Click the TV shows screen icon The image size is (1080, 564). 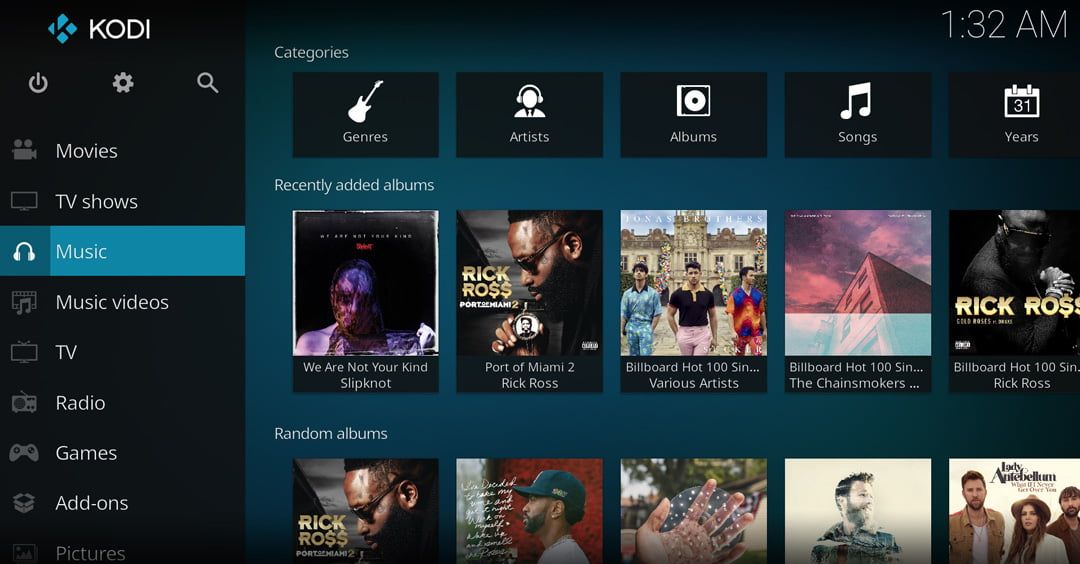(x=24, y=201)
